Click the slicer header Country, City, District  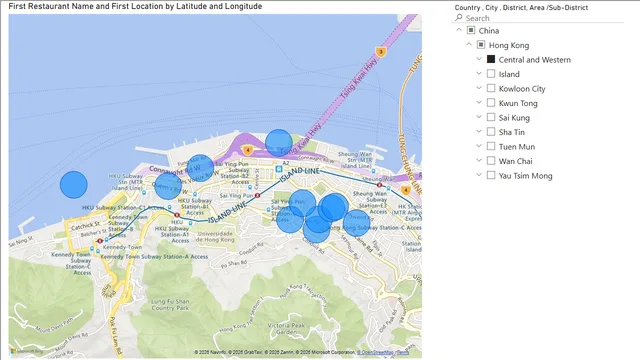pos(521,7)
